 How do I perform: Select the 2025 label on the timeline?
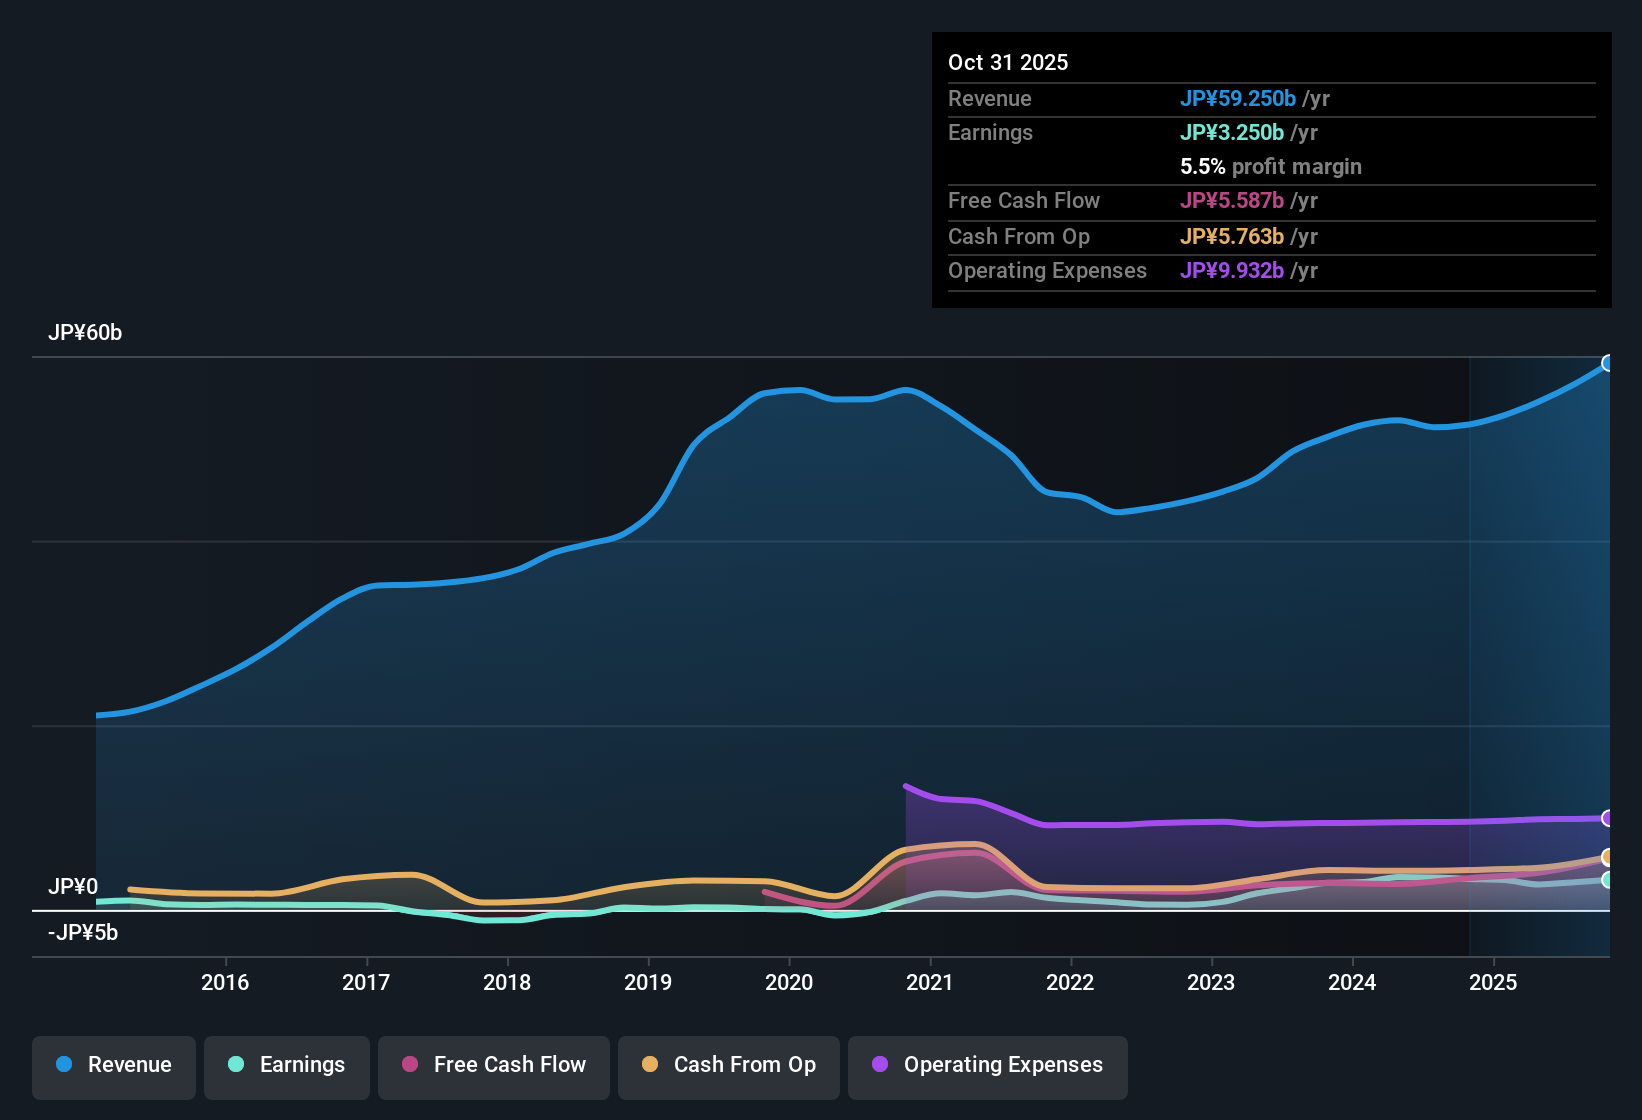[1494, 982]
